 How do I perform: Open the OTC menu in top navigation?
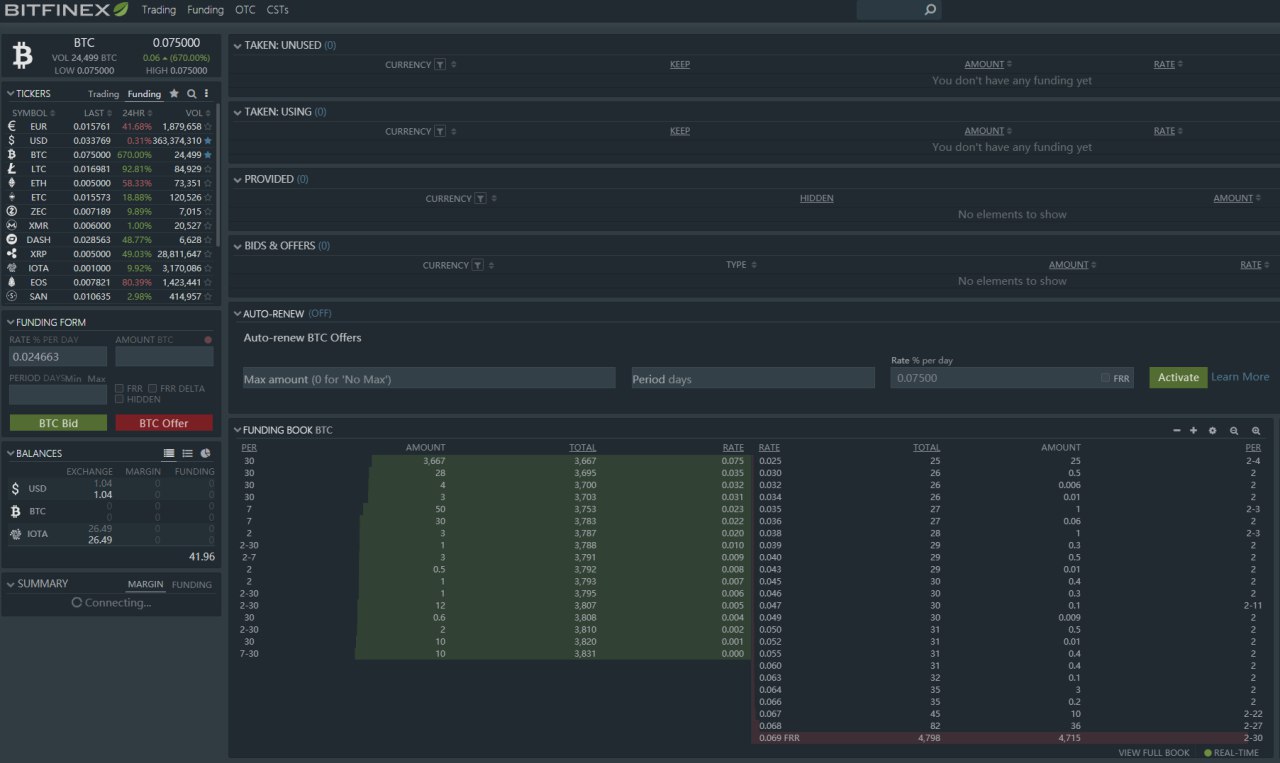pos(245,10)
